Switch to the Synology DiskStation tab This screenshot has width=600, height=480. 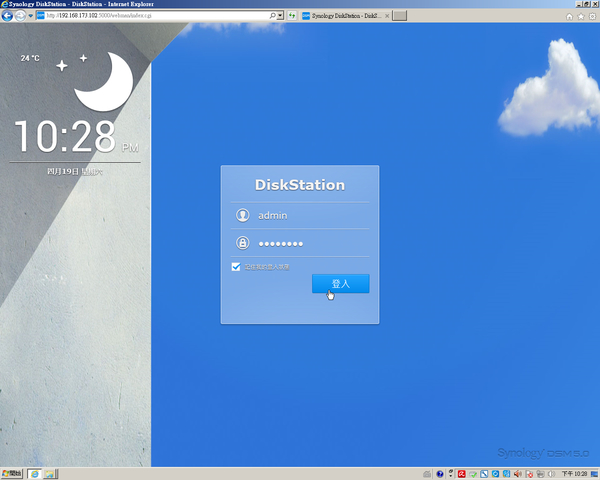tap(345, 17)
